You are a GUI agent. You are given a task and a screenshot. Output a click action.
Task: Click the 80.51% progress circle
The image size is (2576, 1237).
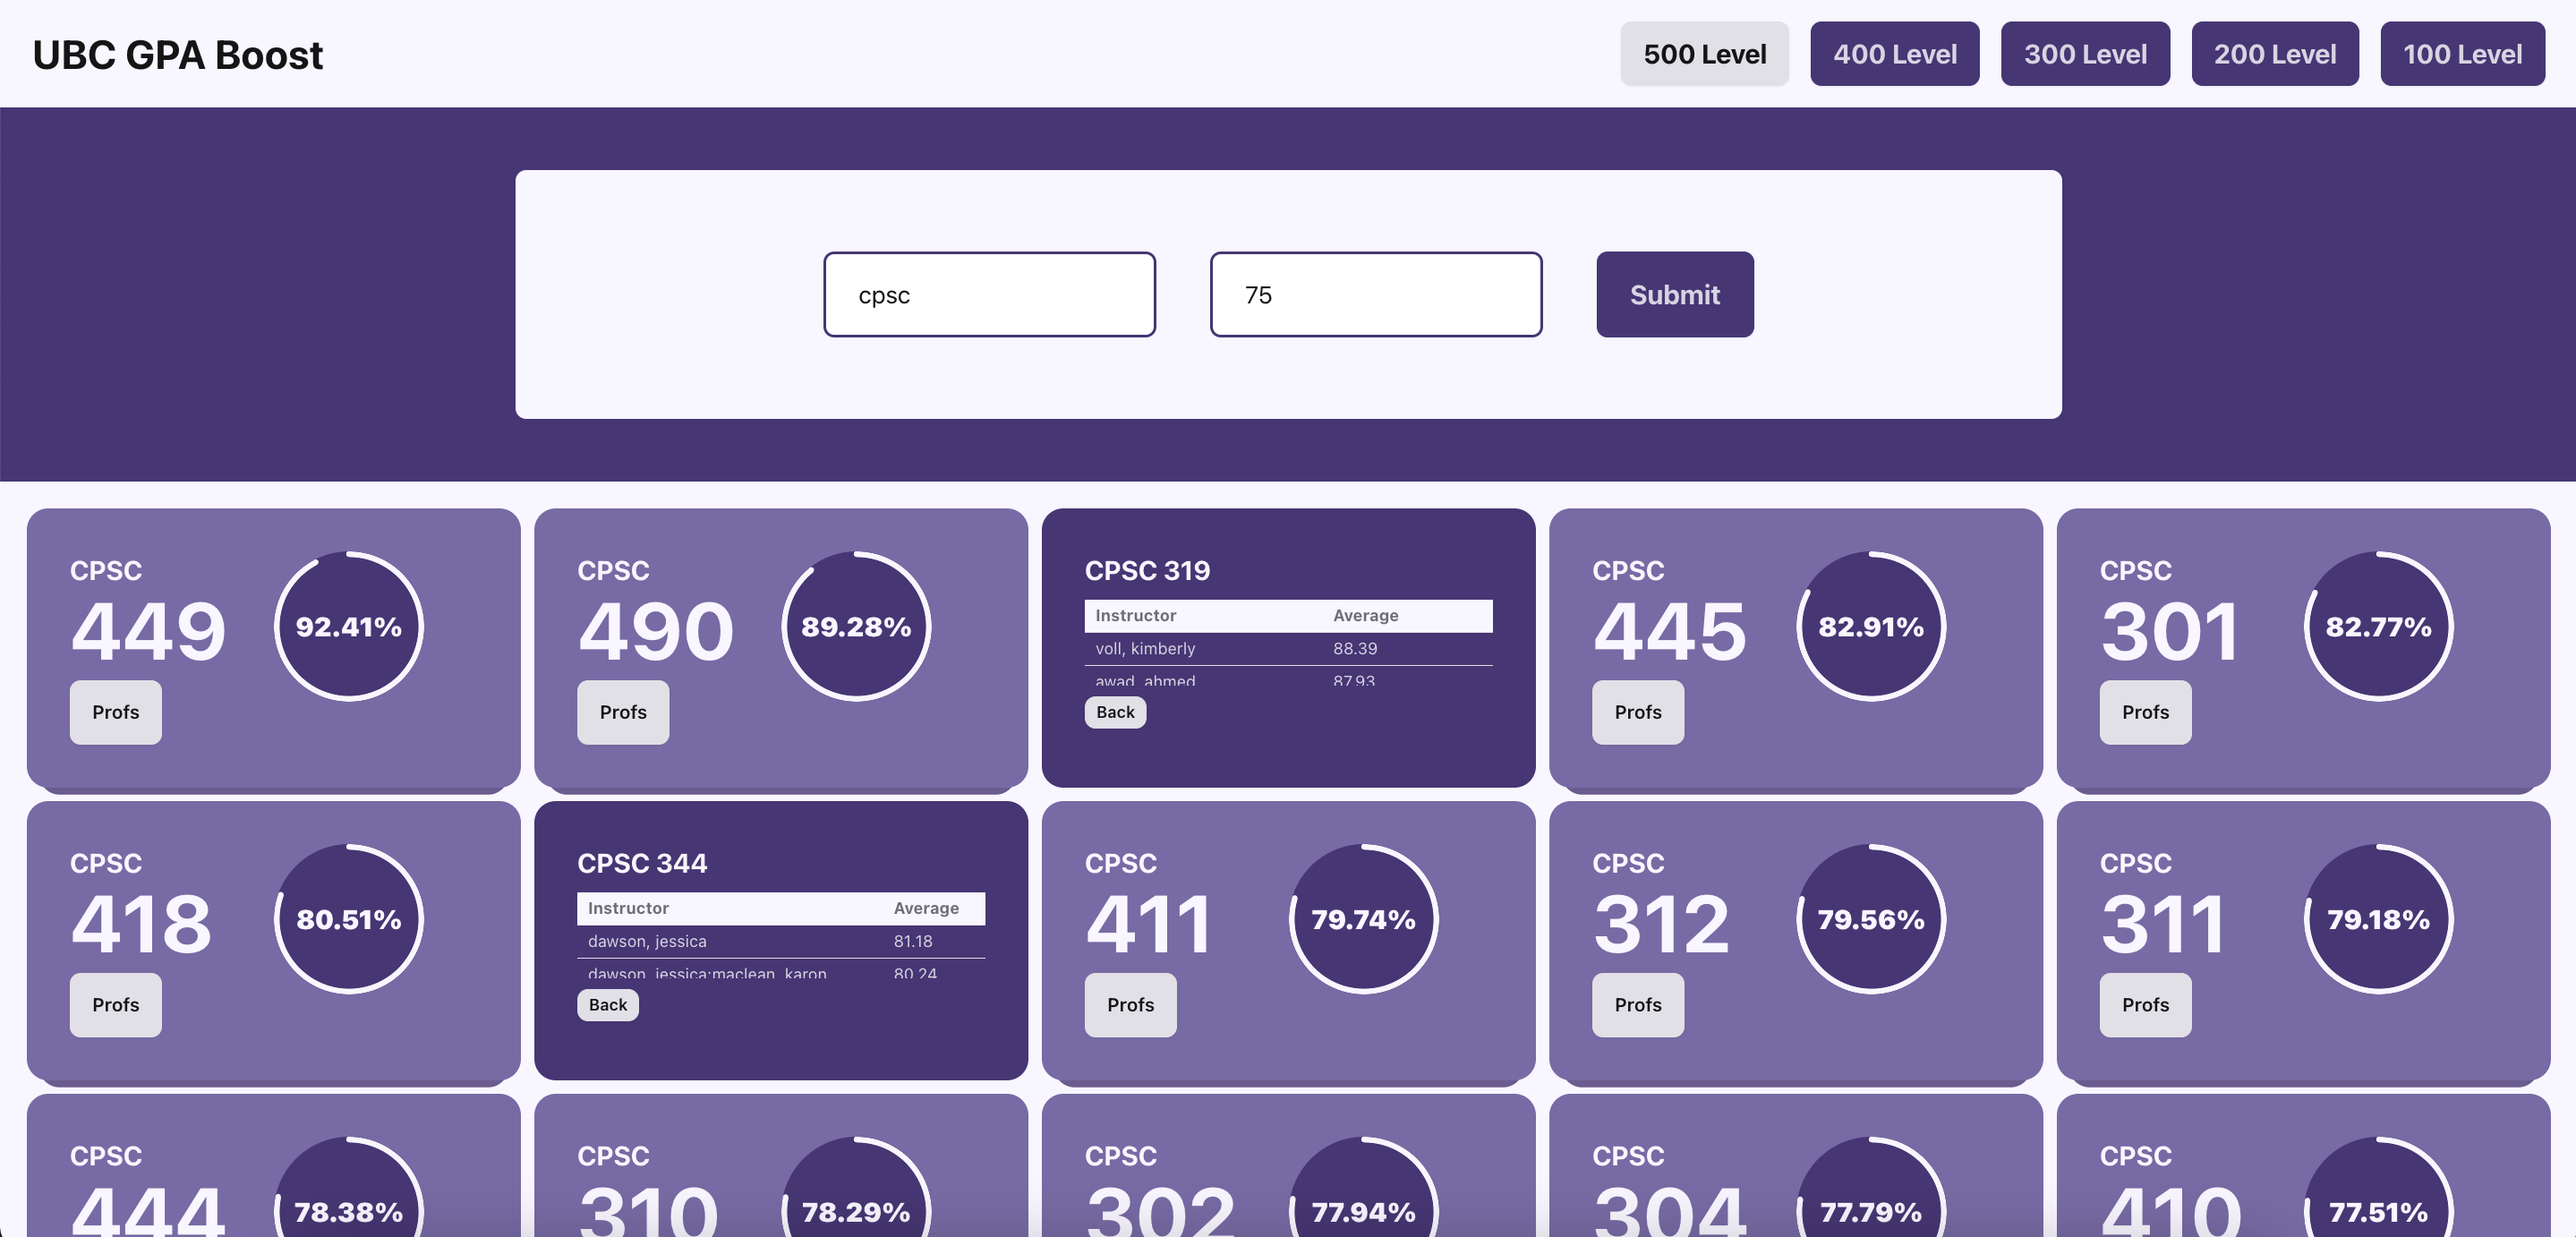(349, 920)
